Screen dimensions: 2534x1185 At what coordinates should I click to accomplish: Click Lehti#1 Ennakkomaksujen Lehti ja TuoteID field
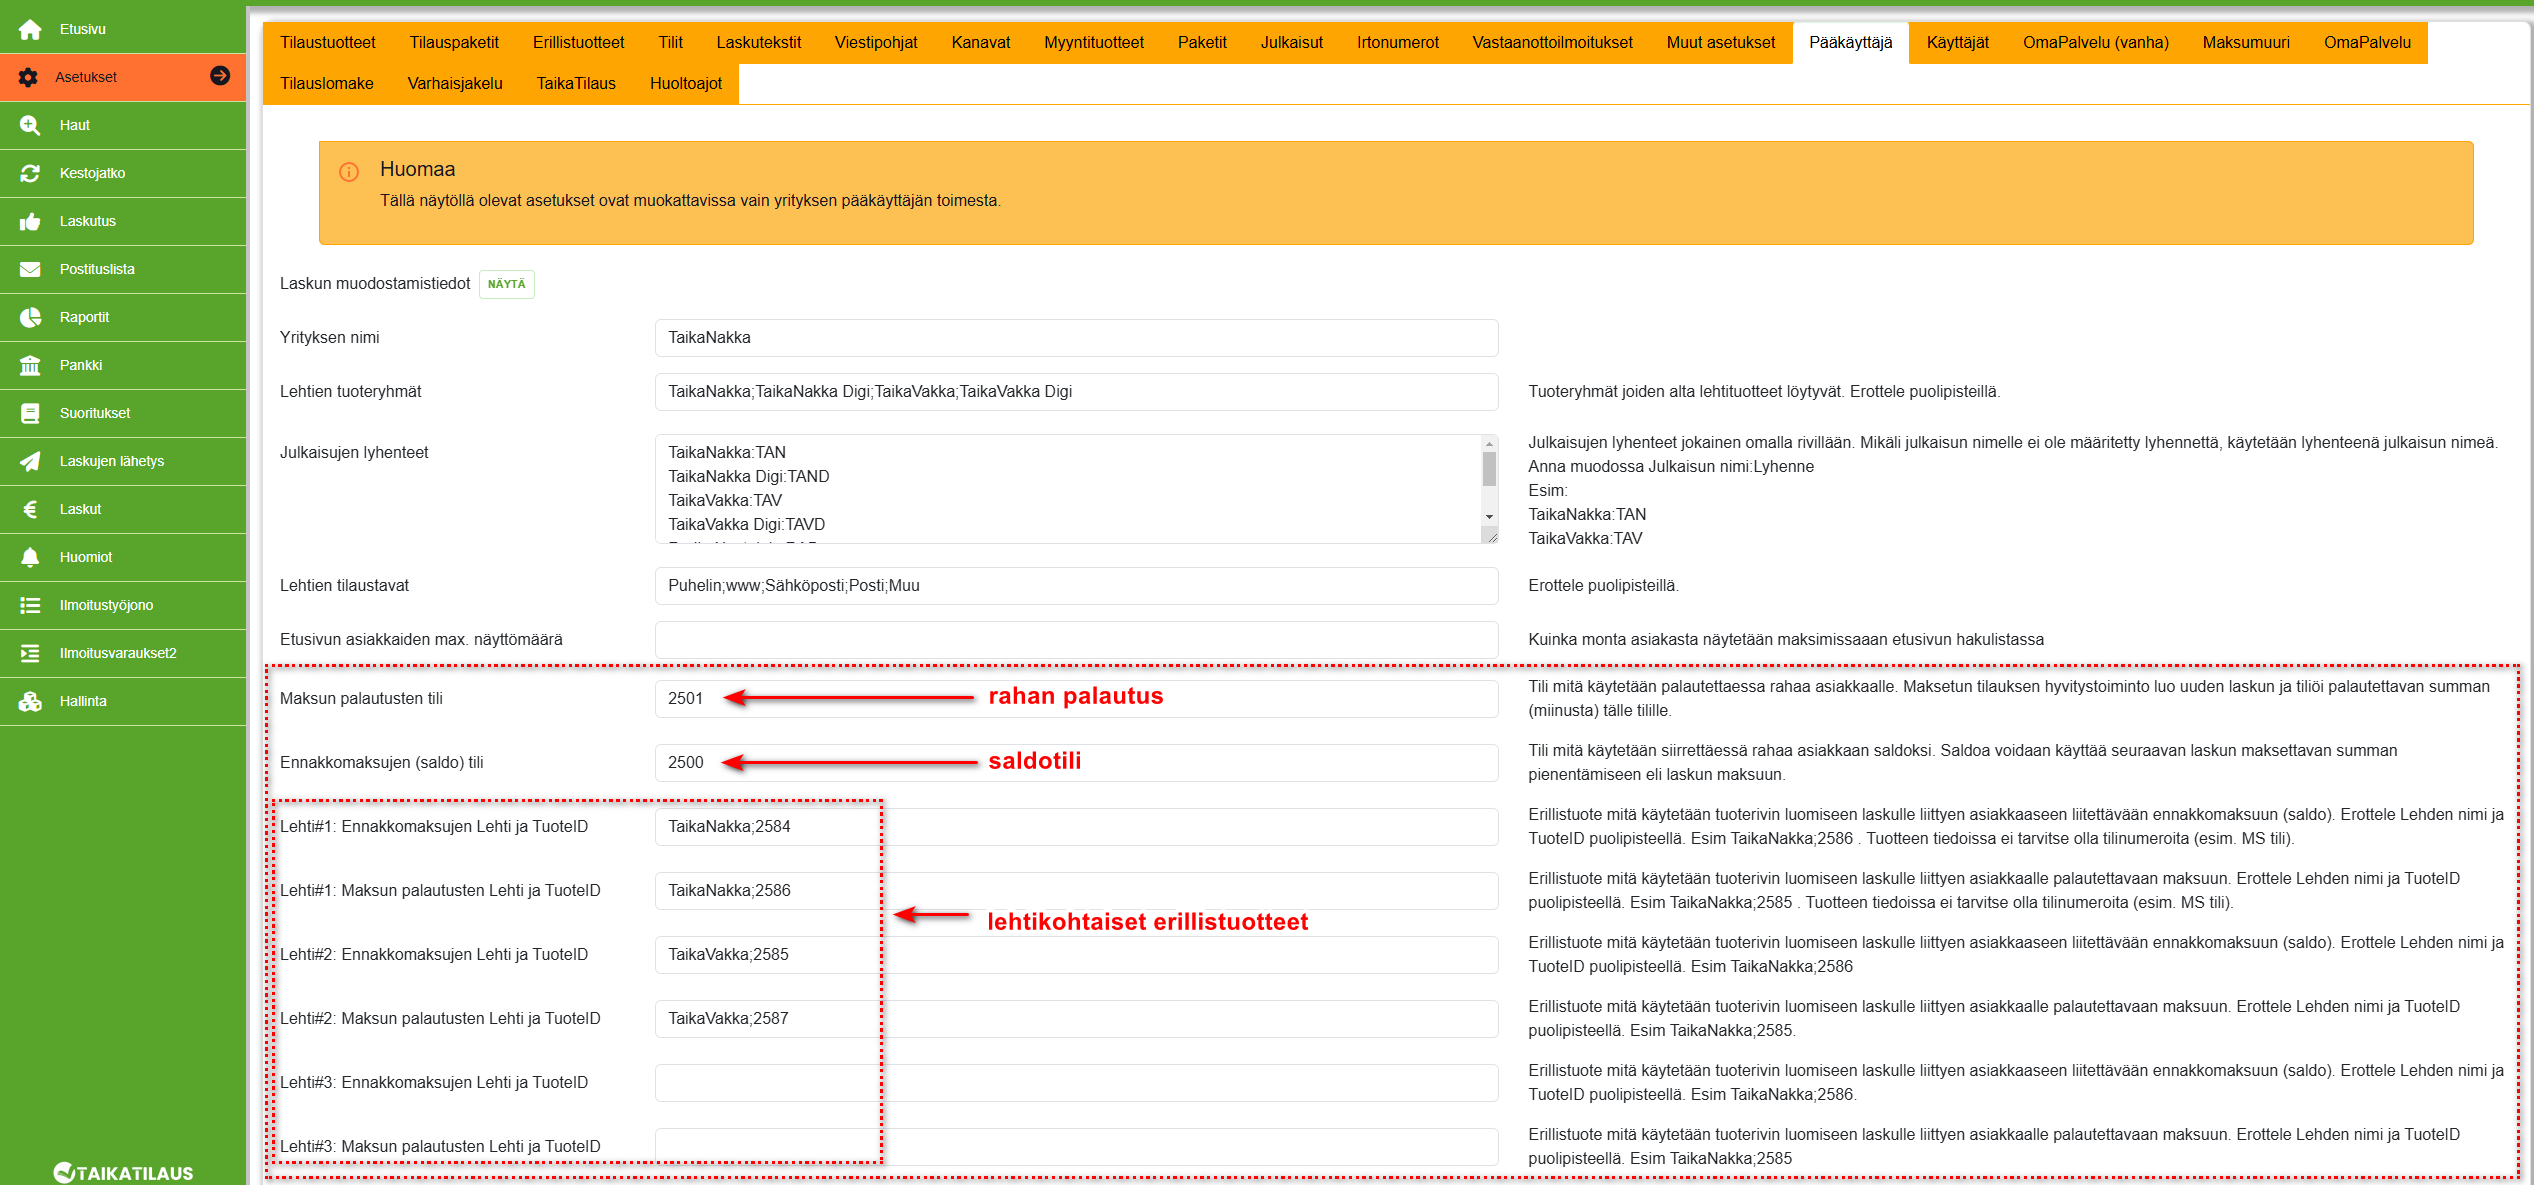tap(1076, 827)
